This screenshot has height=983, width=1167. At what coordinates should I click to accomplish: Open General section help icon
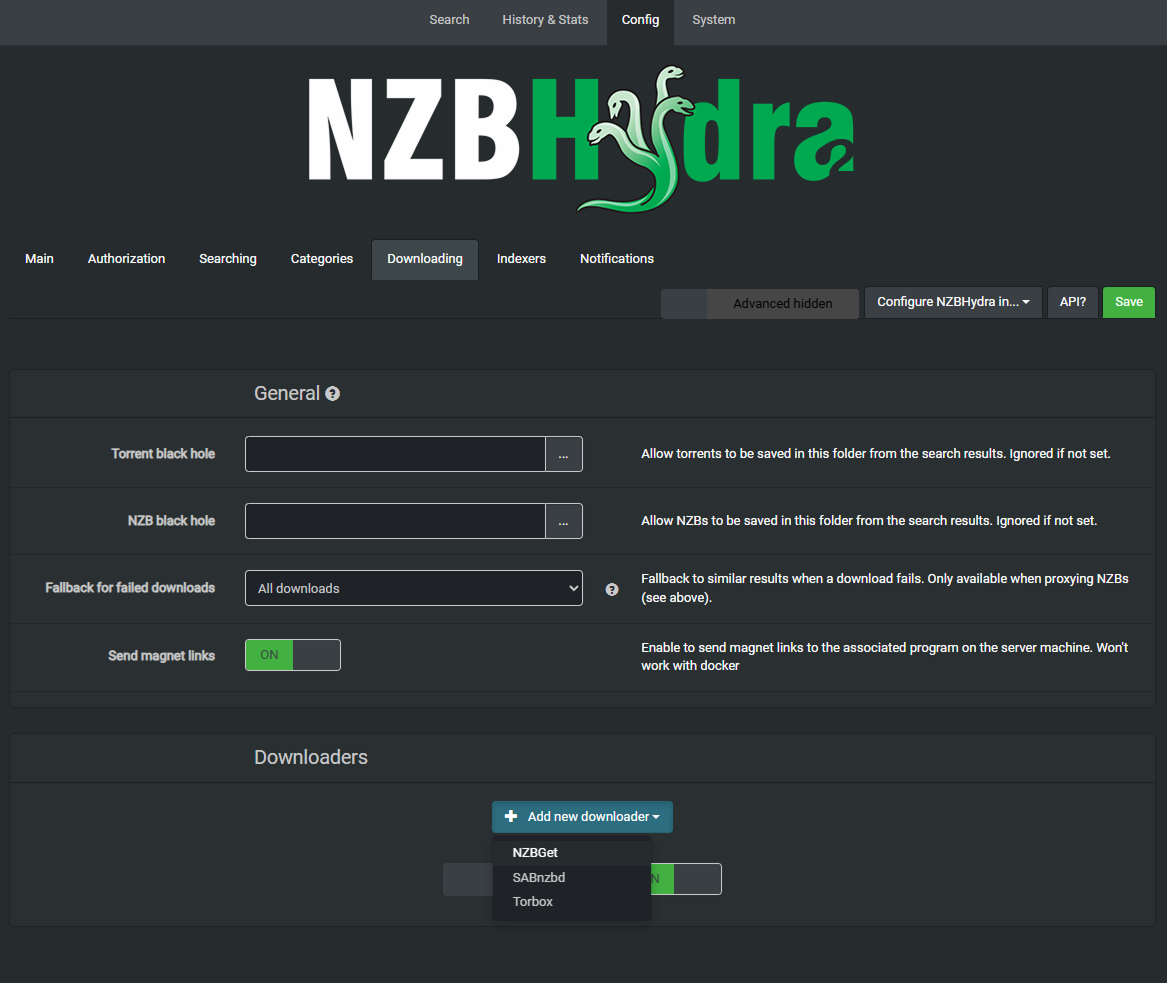tap(333, 394)
